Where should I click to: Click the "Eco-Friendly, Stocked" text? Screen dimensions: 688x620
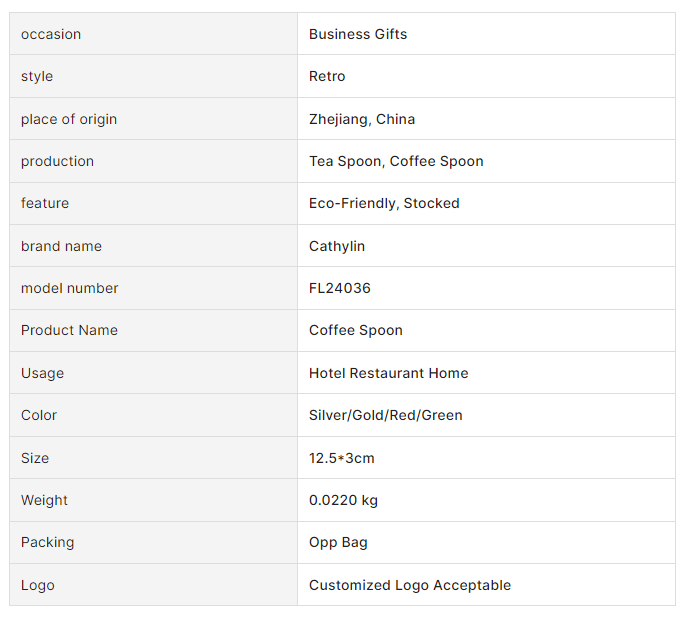click(384, 203)
